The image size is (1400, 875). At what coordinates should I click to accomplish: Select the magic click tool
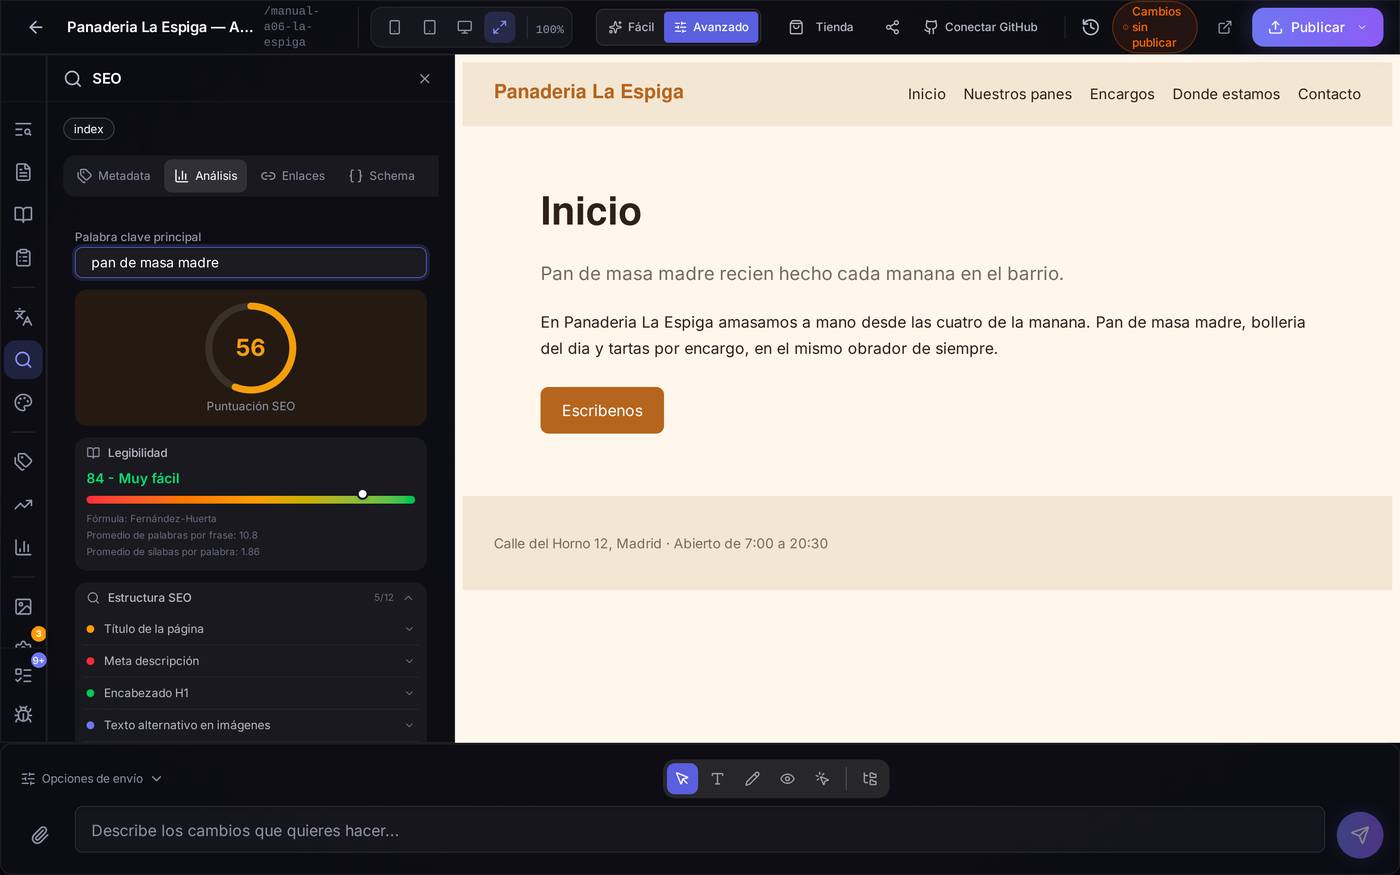point(822,779)
